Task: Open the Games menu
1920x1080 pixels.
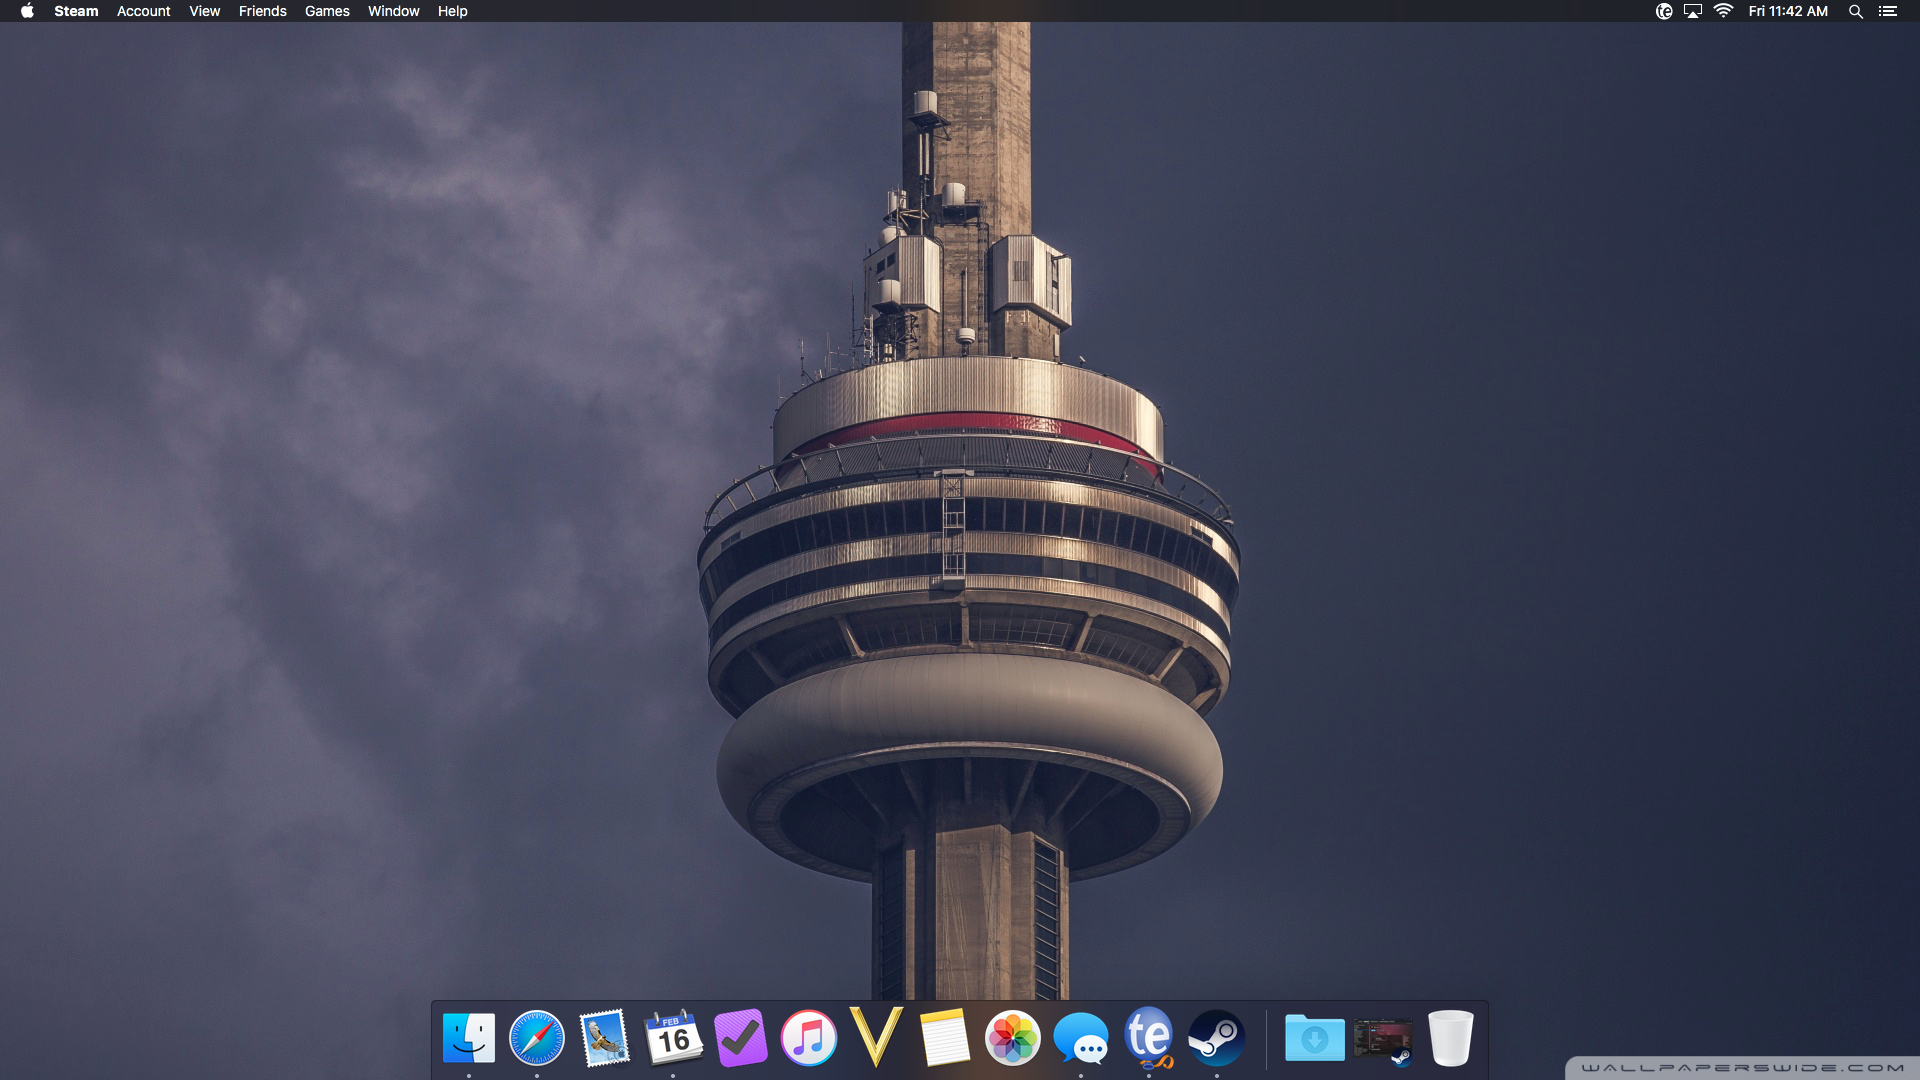Action: 327,11
